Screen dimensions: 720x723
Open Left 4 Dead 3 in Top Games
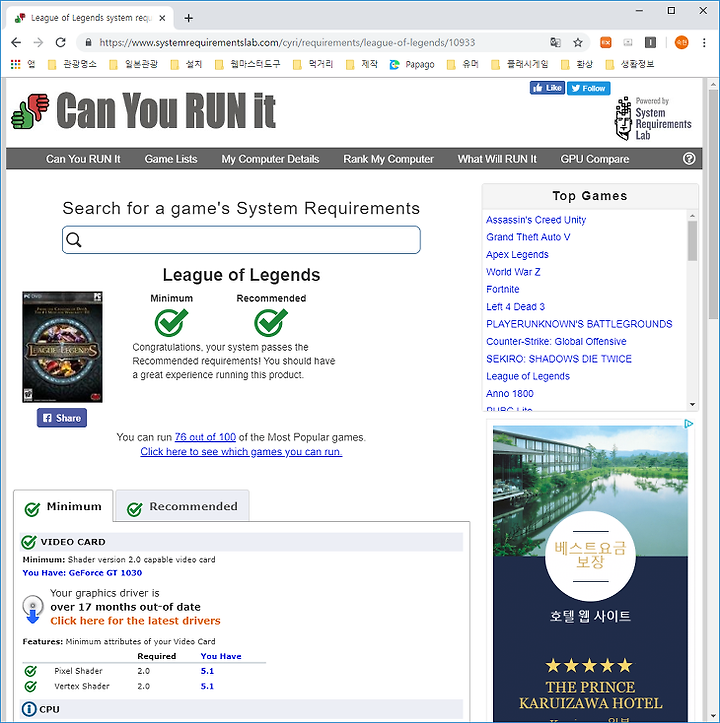pyautogui.click(x=515, y=307)
